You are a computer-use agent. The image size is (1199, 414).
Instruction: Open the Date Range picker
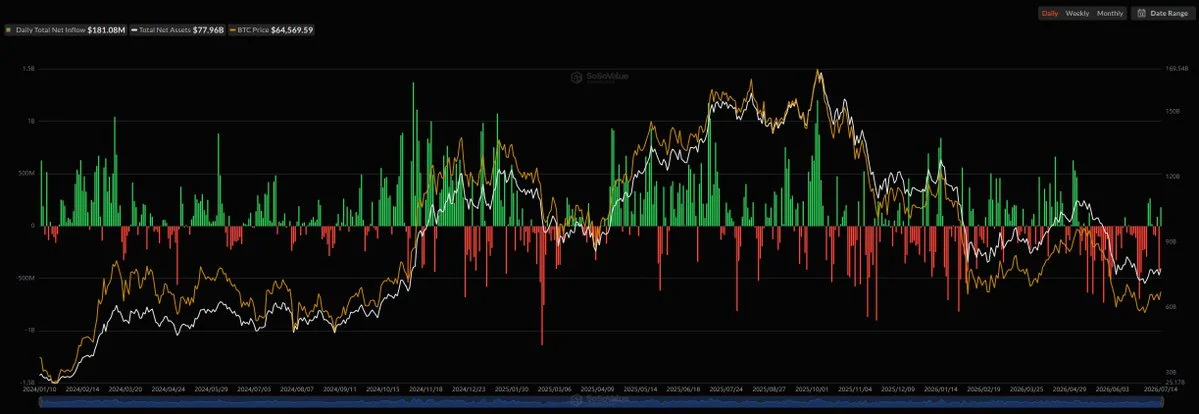[1162, 13]
